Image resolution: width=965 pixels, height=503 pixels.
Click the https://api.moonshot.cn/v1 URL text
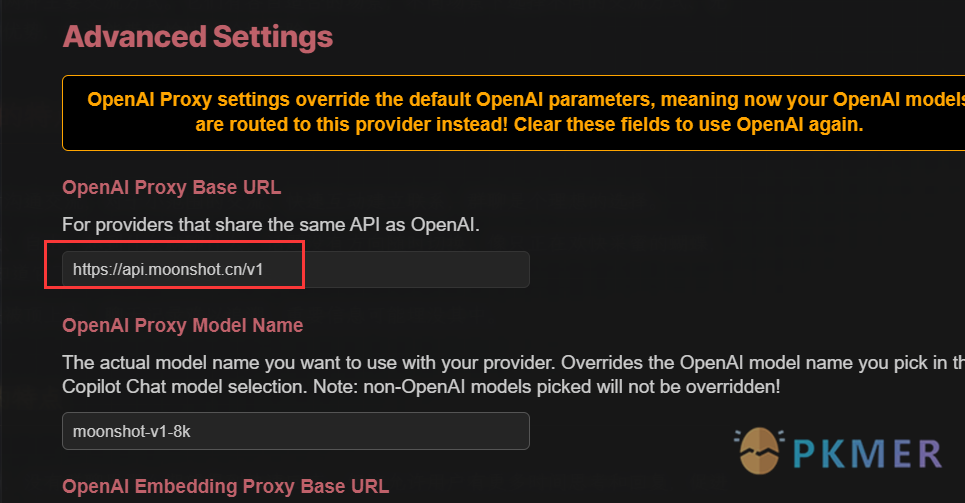tap(168, 270)
